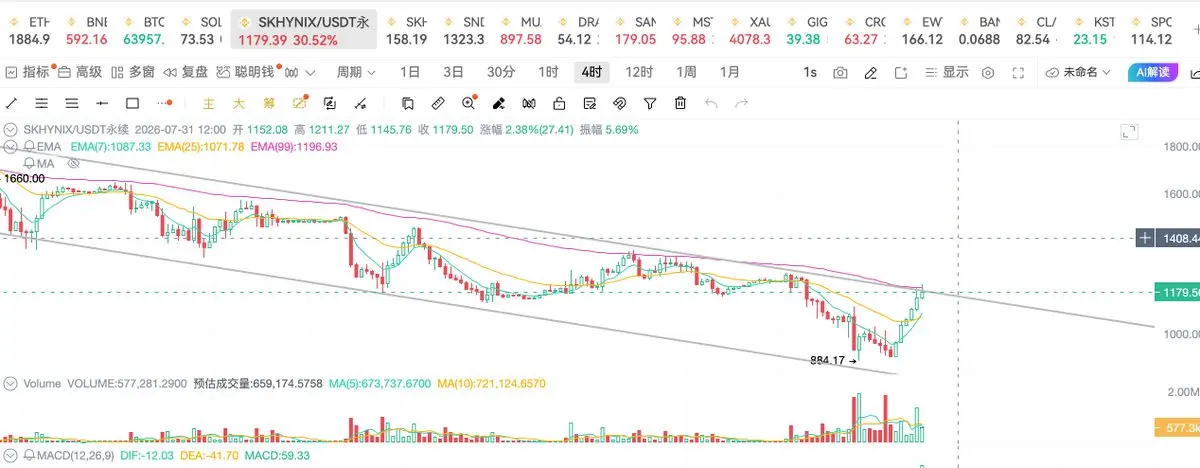
Task: Collapse the EMA indicator row
Action: click(x=10, y=146)
